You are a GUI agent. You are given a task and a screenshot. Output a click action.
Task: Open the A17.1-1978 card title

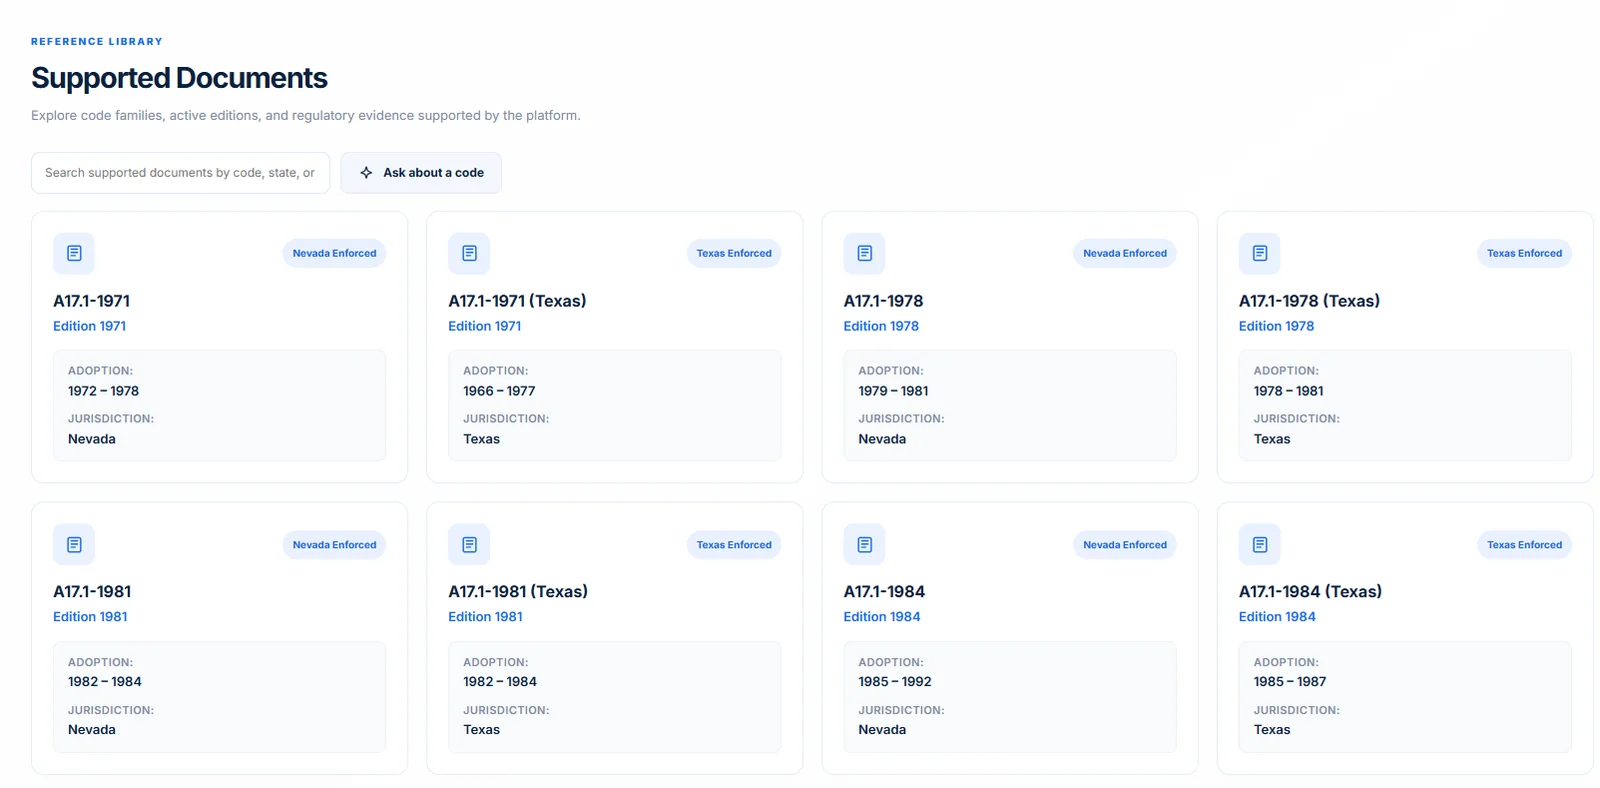(x=883, y=301)
